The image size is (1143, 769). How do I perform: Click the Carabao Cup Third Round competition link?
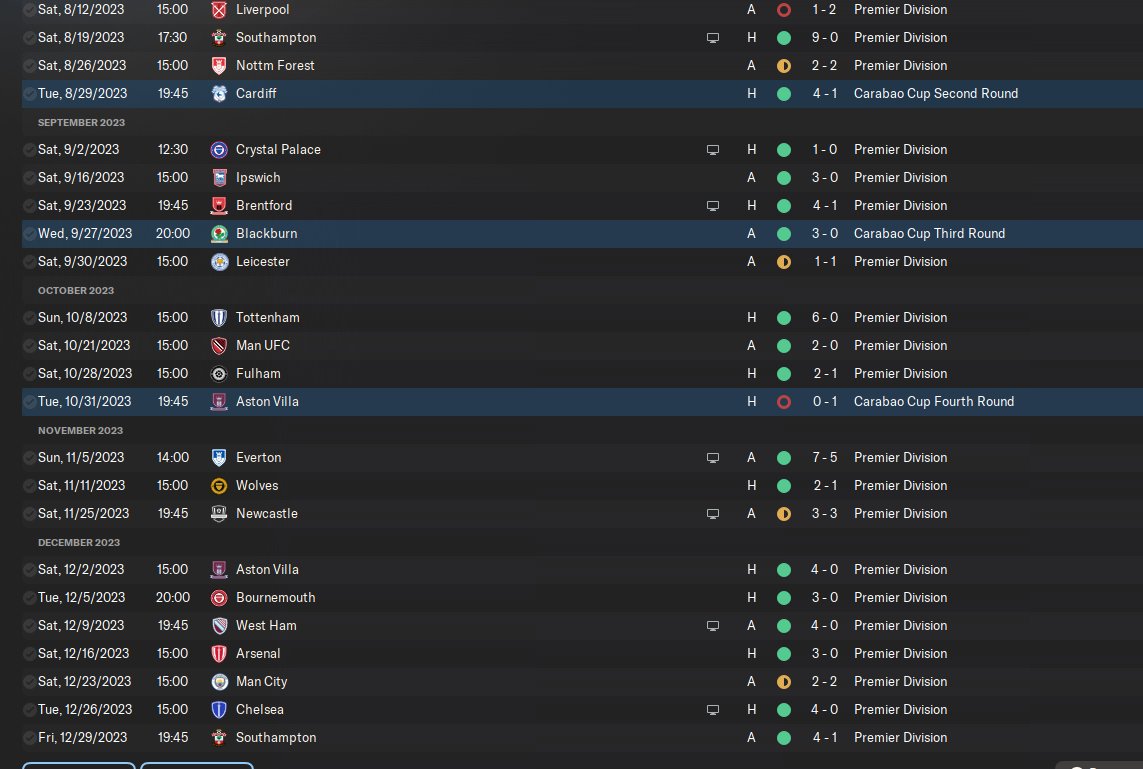[x=929, y=233]
